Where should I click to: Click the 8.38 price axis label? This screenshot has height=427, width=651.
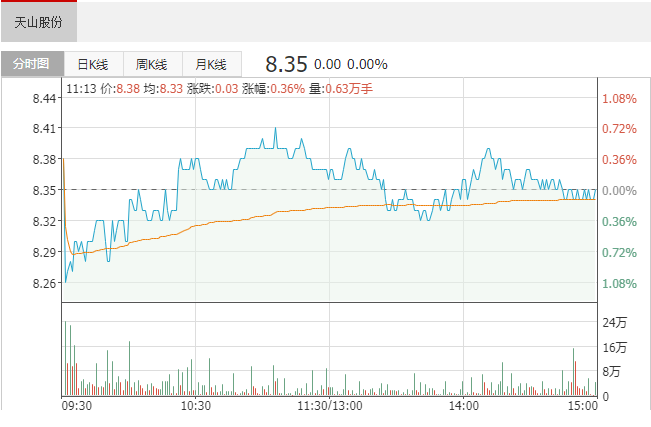44,159
